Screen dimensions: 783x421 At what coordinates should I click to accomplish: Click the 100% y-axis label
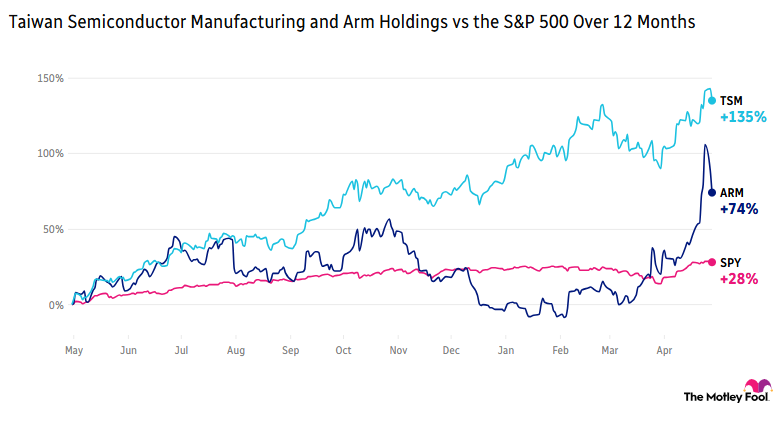[x=51, y=154]
